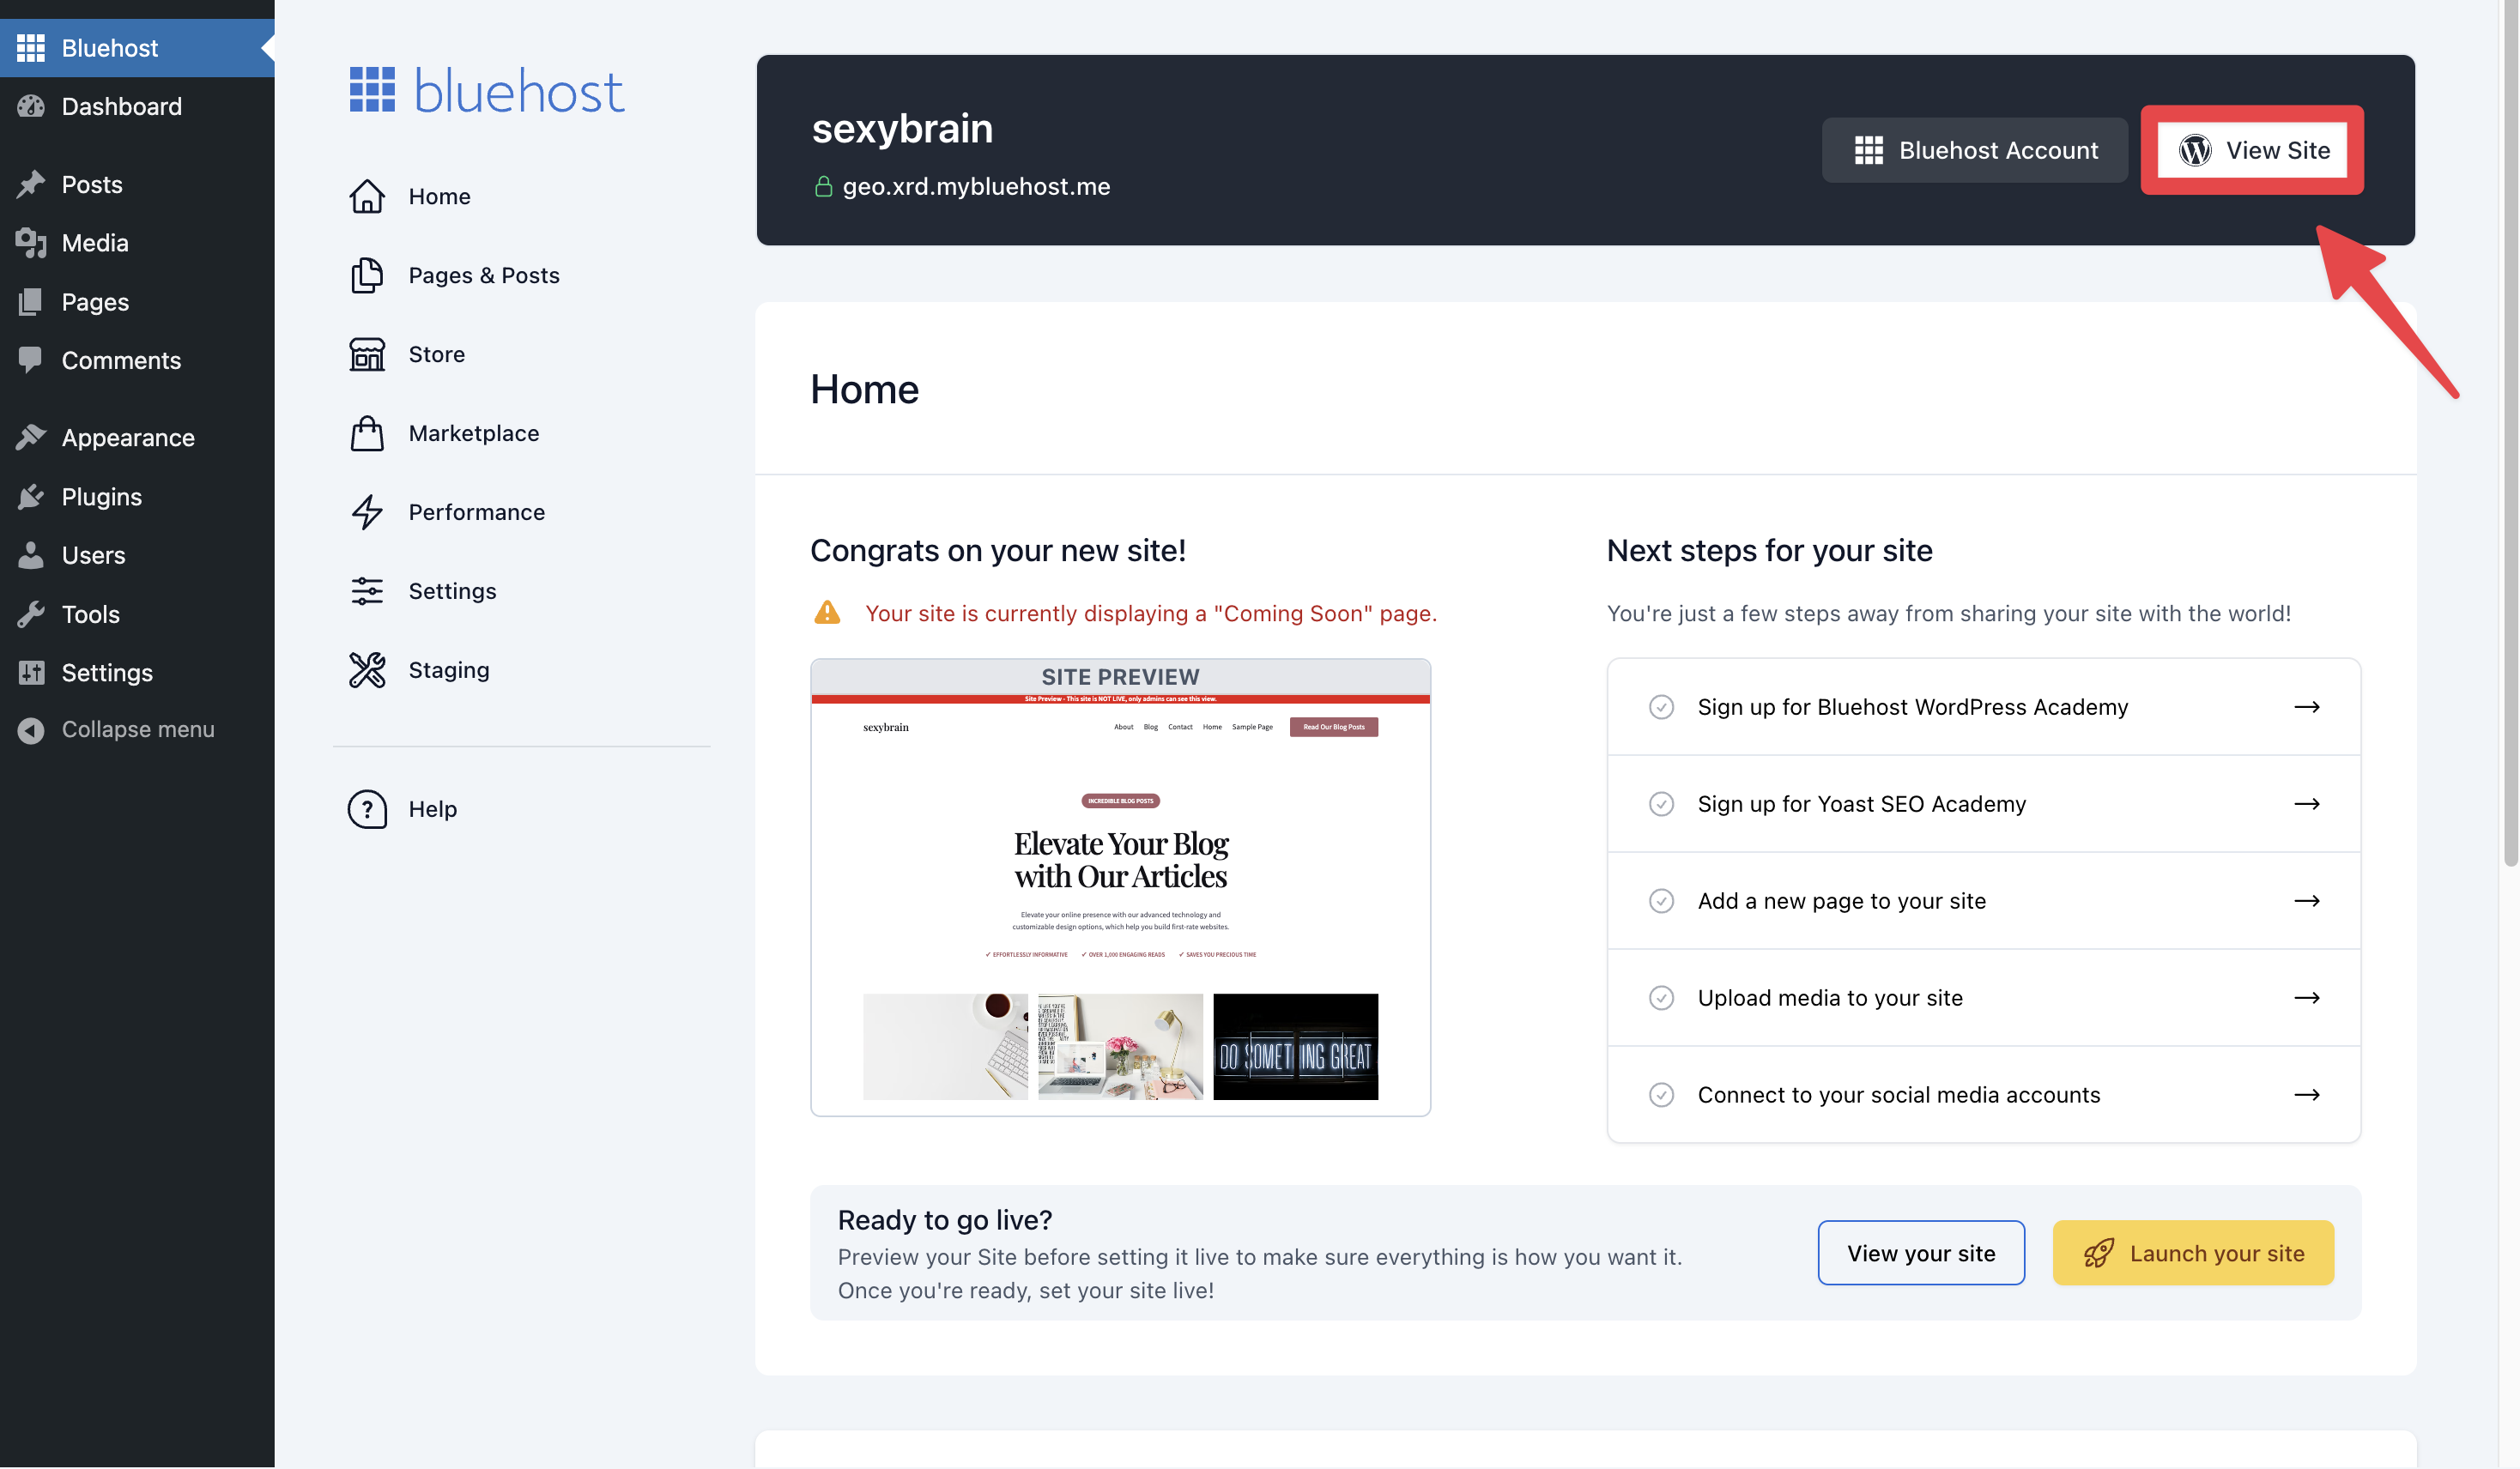The image size is (2520, 1469).
Task: Click the Marketplace shopping bag icon
Action: [x=367, y=433]
